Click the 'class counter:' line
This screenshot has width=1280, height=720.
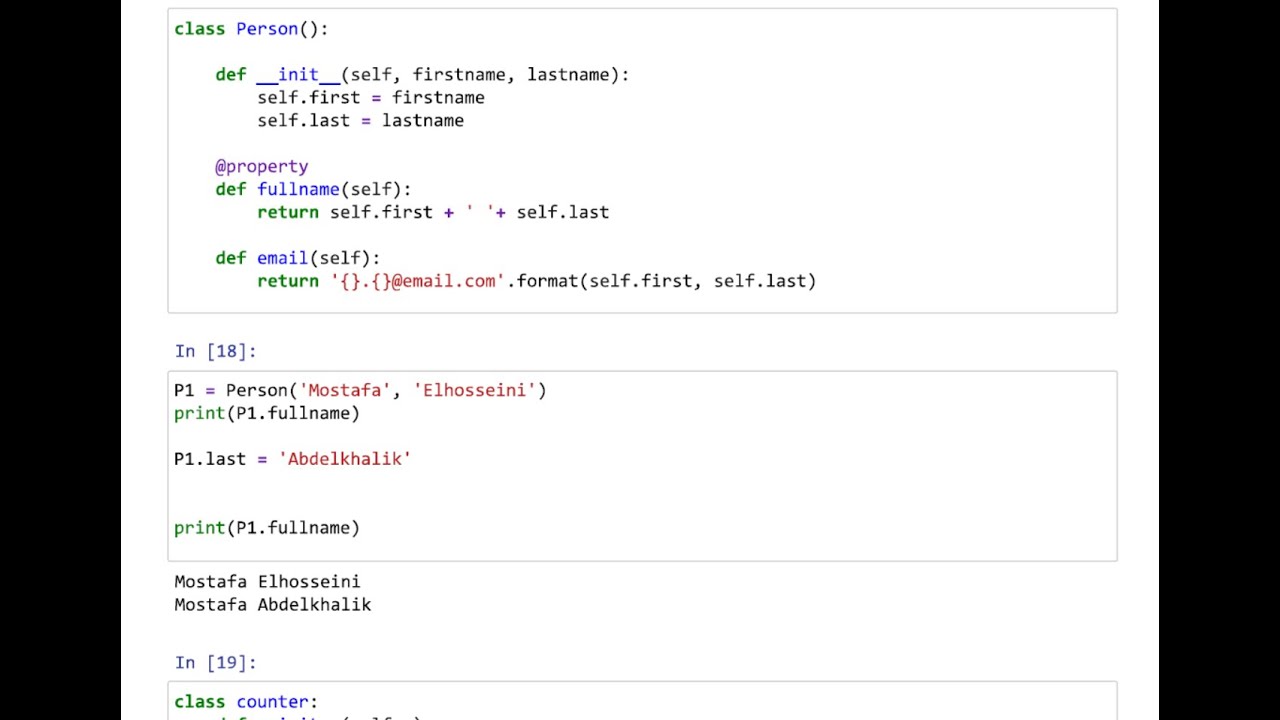coord(246,702)
